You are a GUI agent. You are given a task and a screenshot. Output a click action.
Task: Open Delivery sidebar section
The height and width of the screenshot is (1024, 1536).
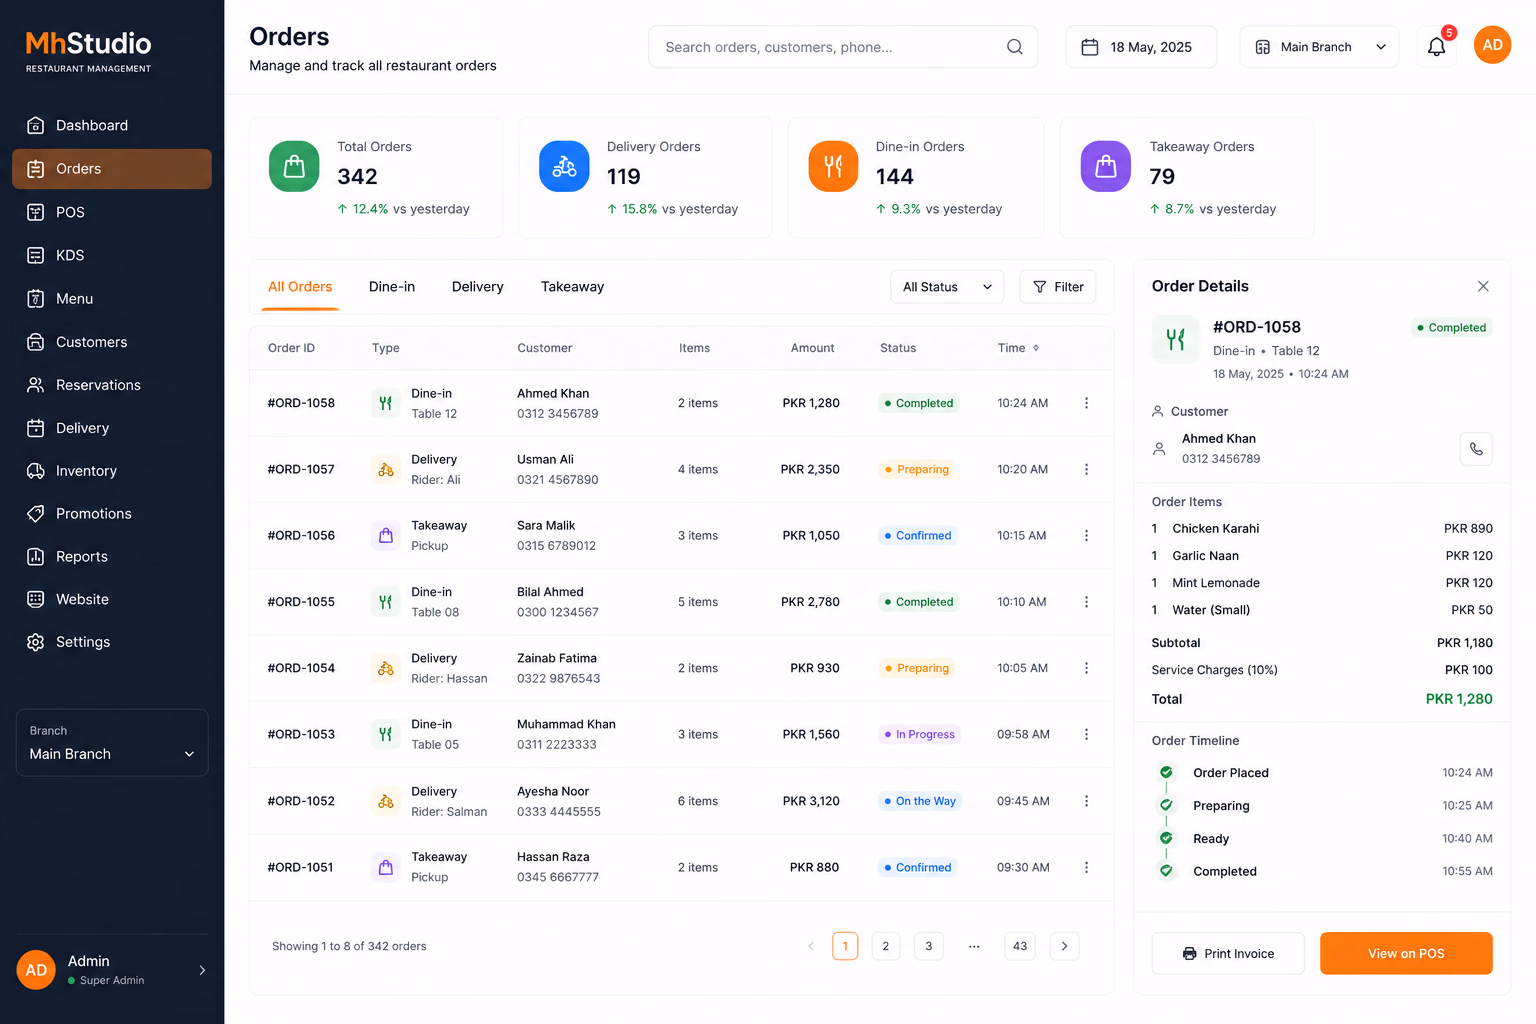pyautogui.click(x=112, y=428)
